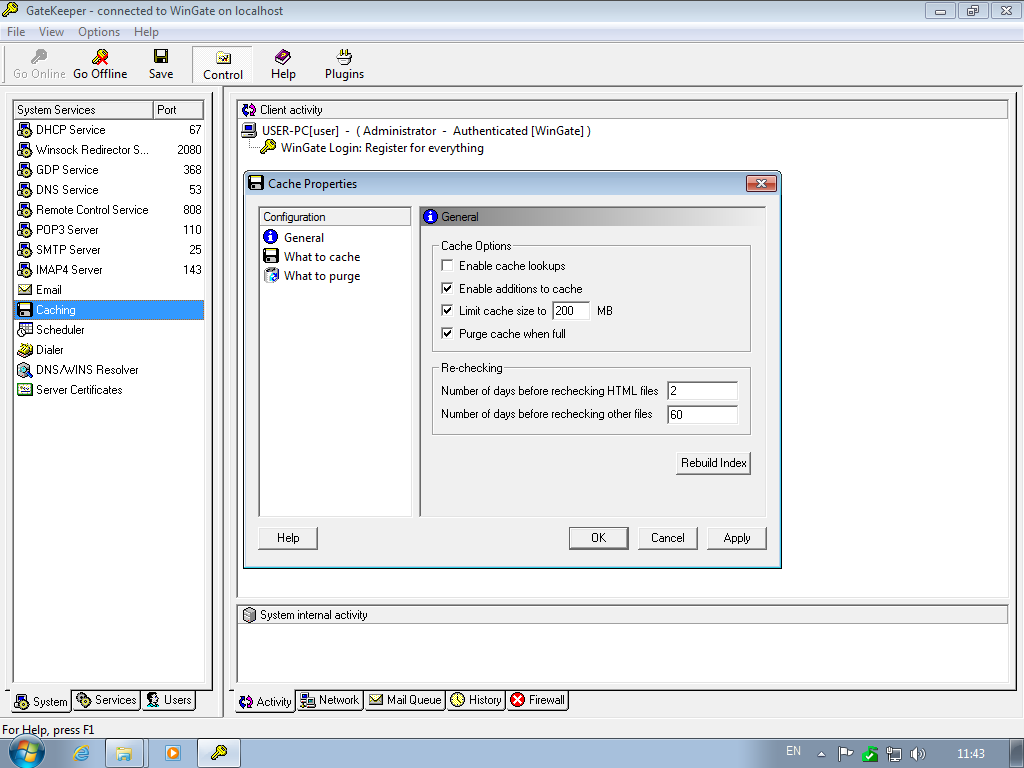
Task: Select the SMTP Server icon
Action: click(25, 250)
